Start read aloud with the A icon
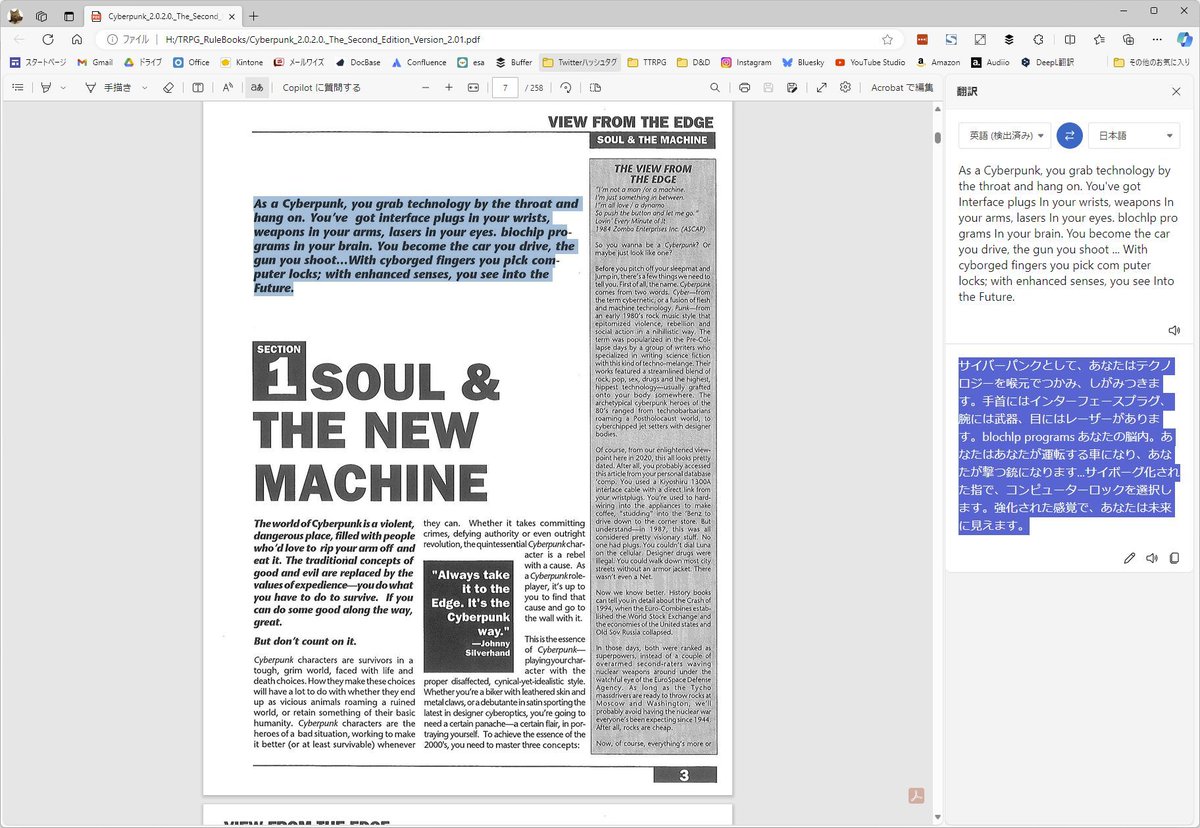 coord(228,88)
